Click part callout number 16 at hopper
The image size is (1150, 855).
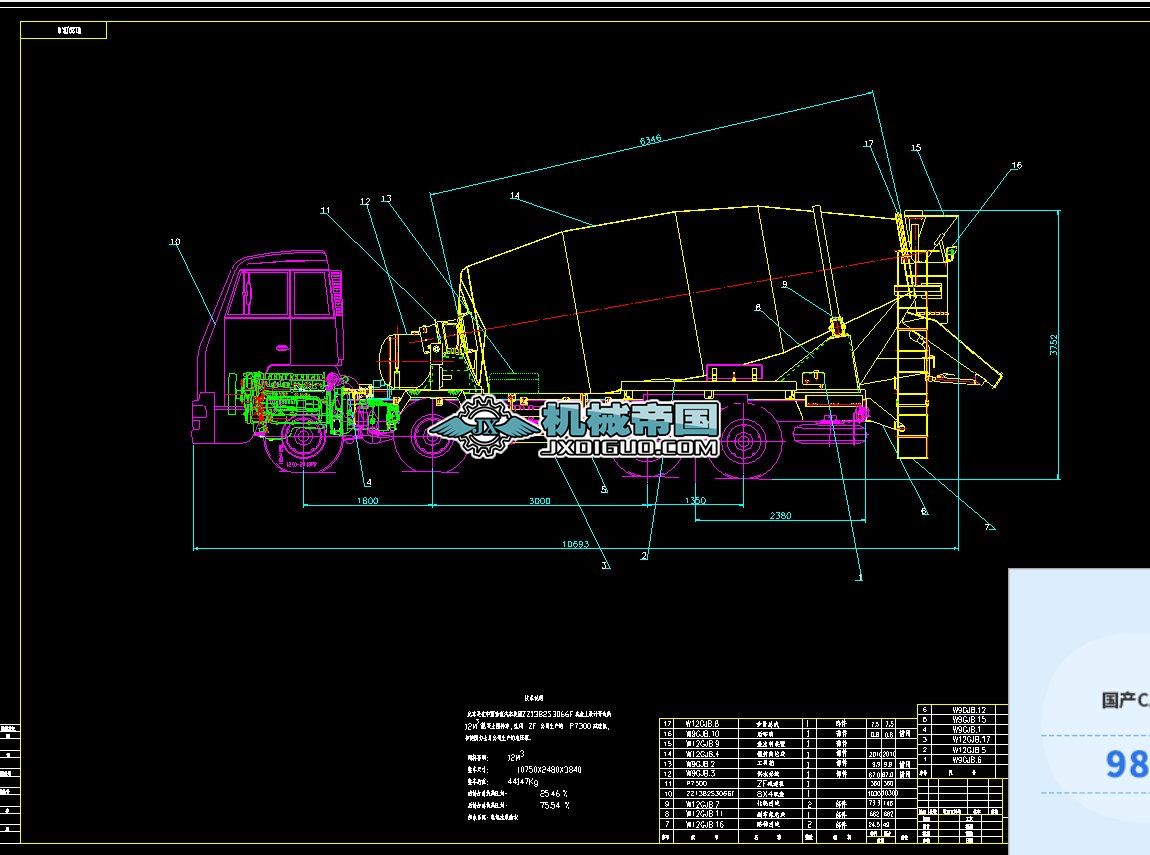point(1017,166)
